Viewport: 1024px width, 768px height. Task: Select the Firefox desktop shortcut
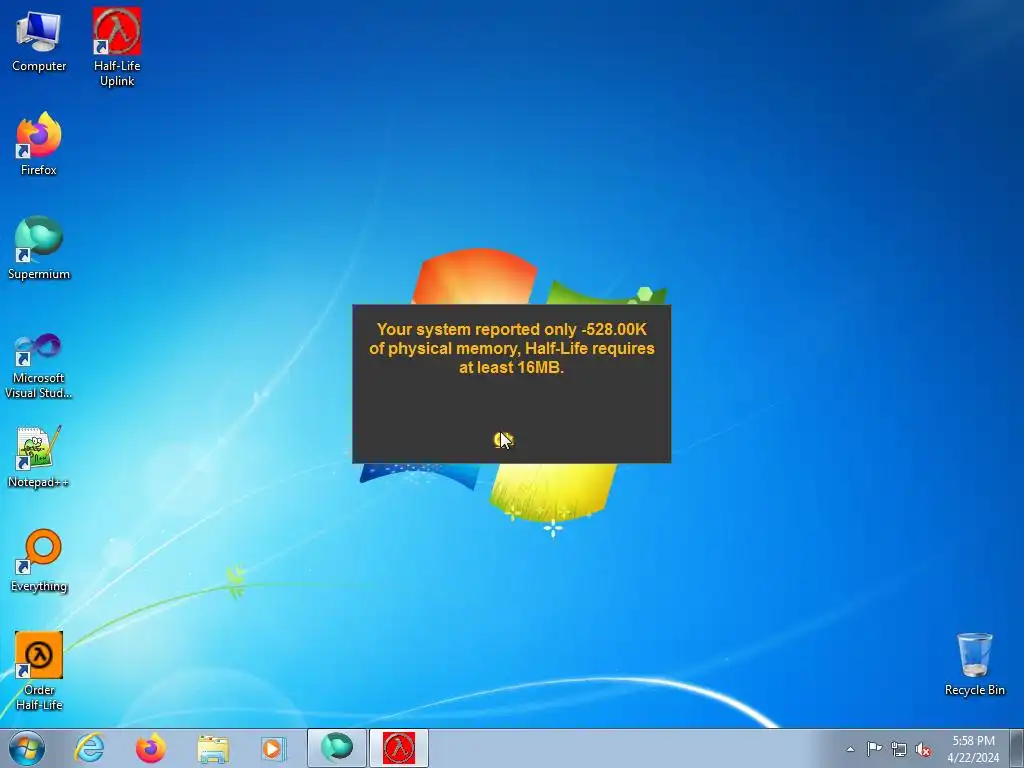click(x=39, y=144)
